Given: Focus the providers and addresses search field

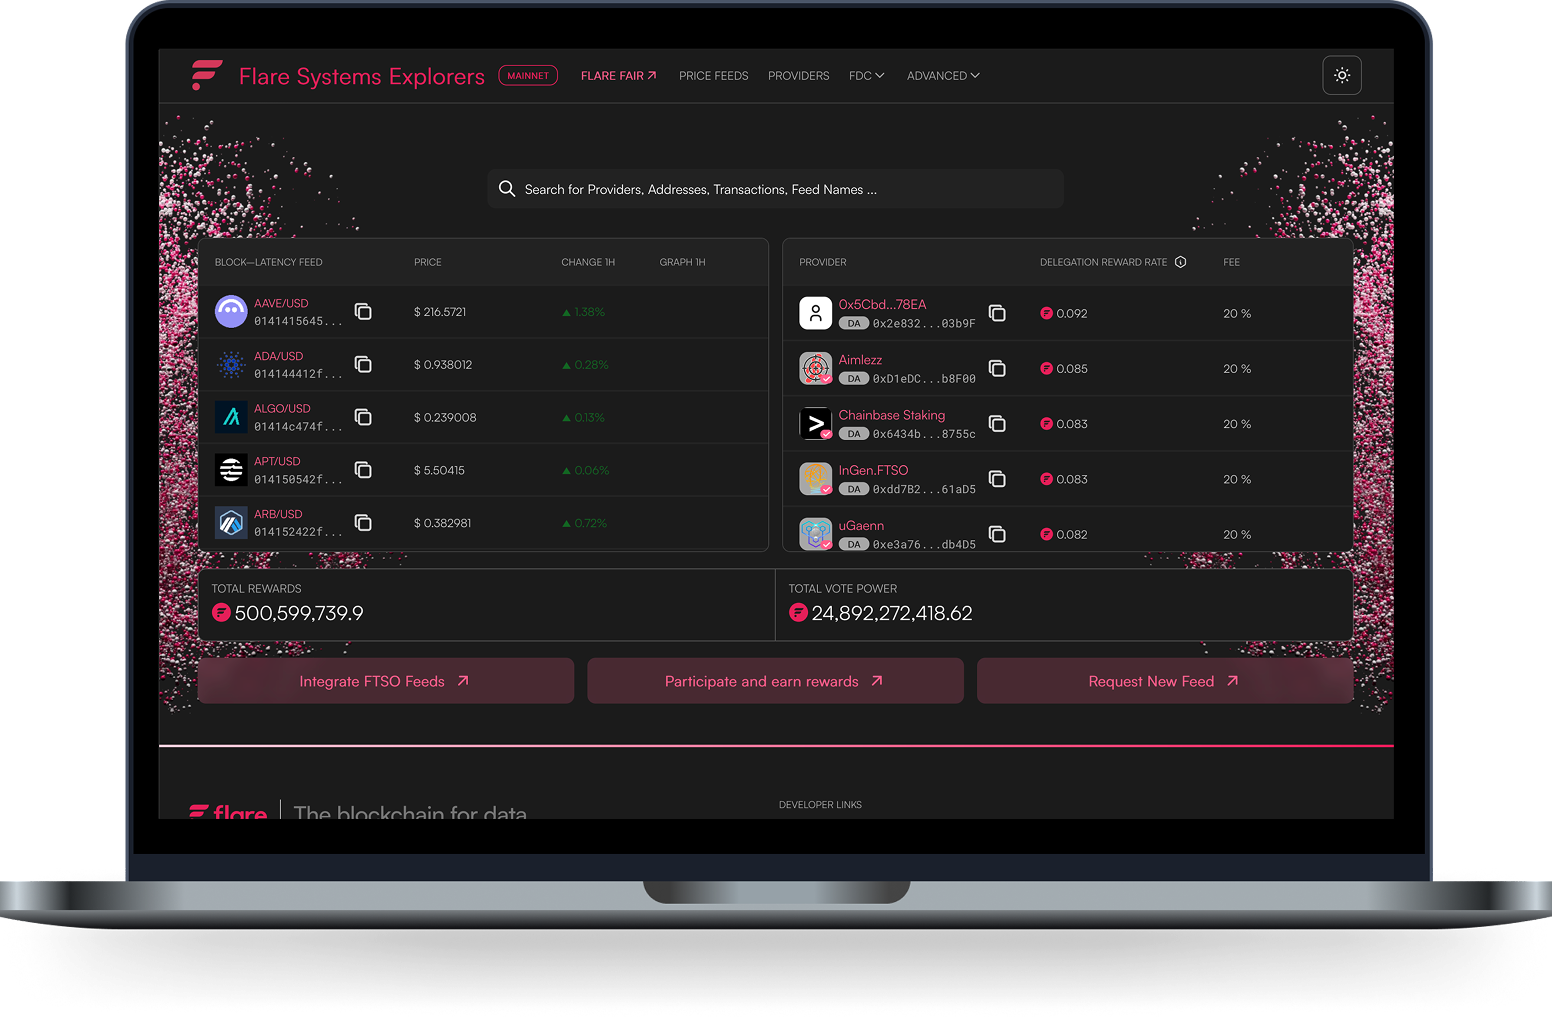Looking at the screenshot, I should [775, 189].
